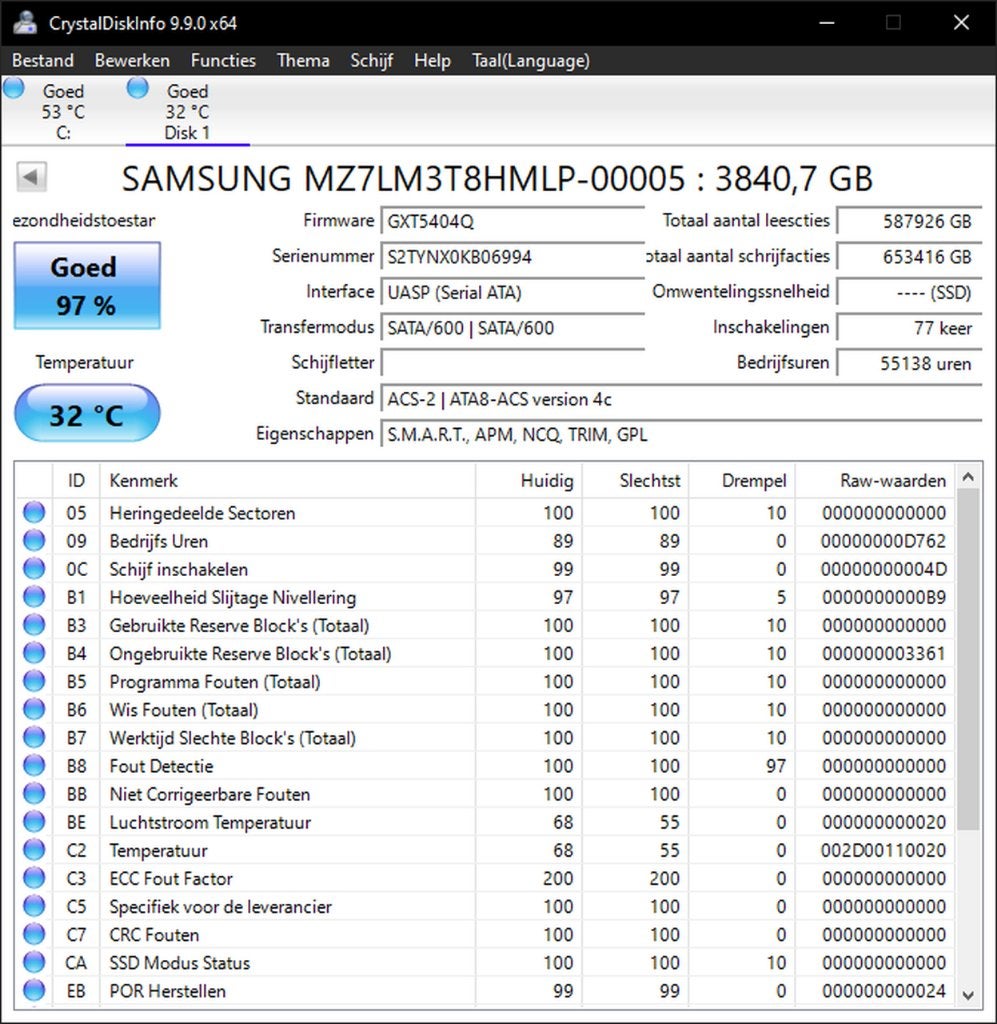Viewport: 997px width, 1024px height.
Task: Open the Functies menu
Action: pos(223,60)
